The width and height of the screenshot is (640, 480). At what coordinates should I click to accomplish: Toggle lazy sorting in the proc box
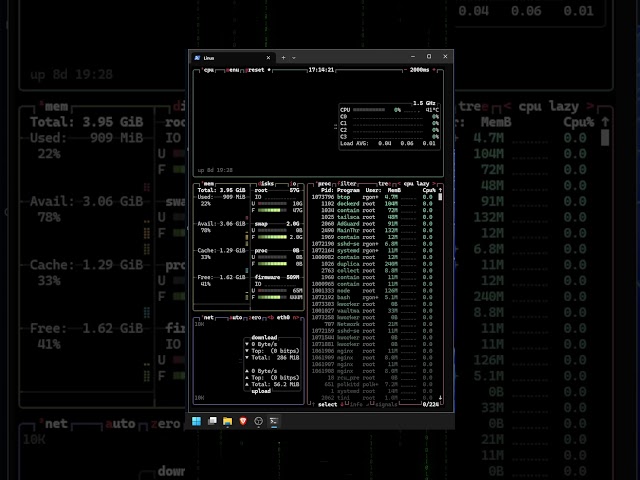[x=423, y=184]
